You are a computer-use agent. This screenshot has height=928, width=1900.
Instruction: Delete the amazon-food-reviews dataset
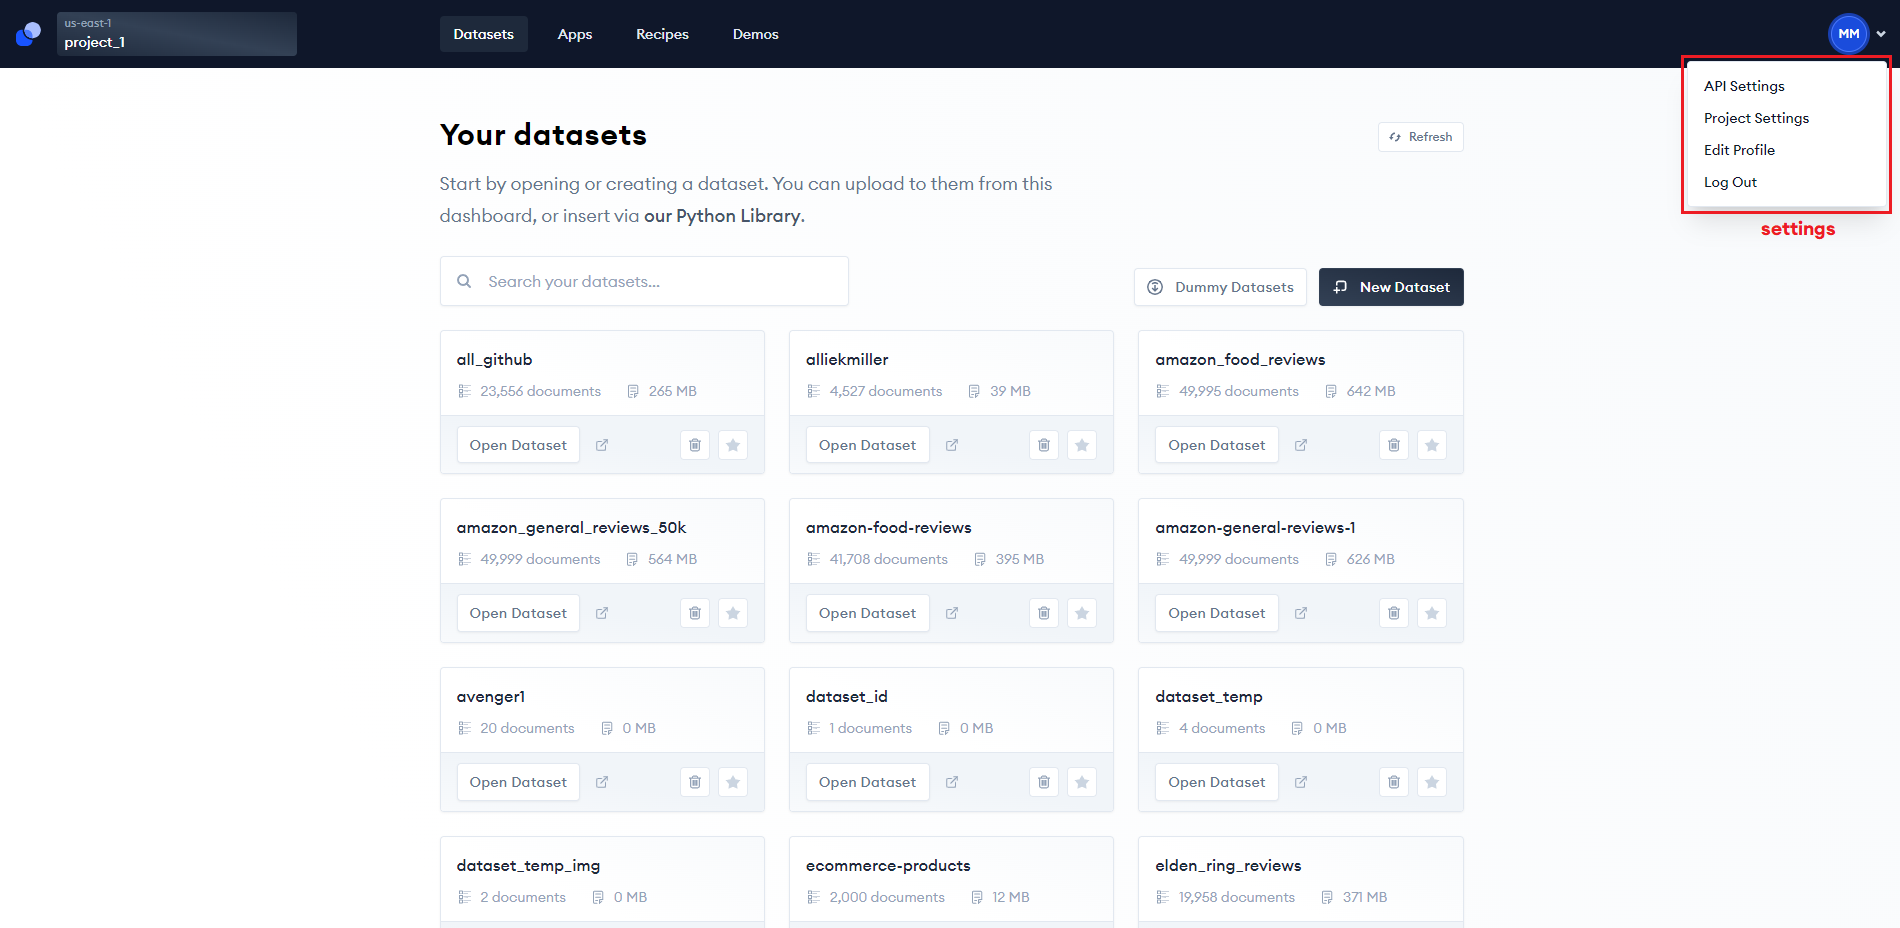1044,613
